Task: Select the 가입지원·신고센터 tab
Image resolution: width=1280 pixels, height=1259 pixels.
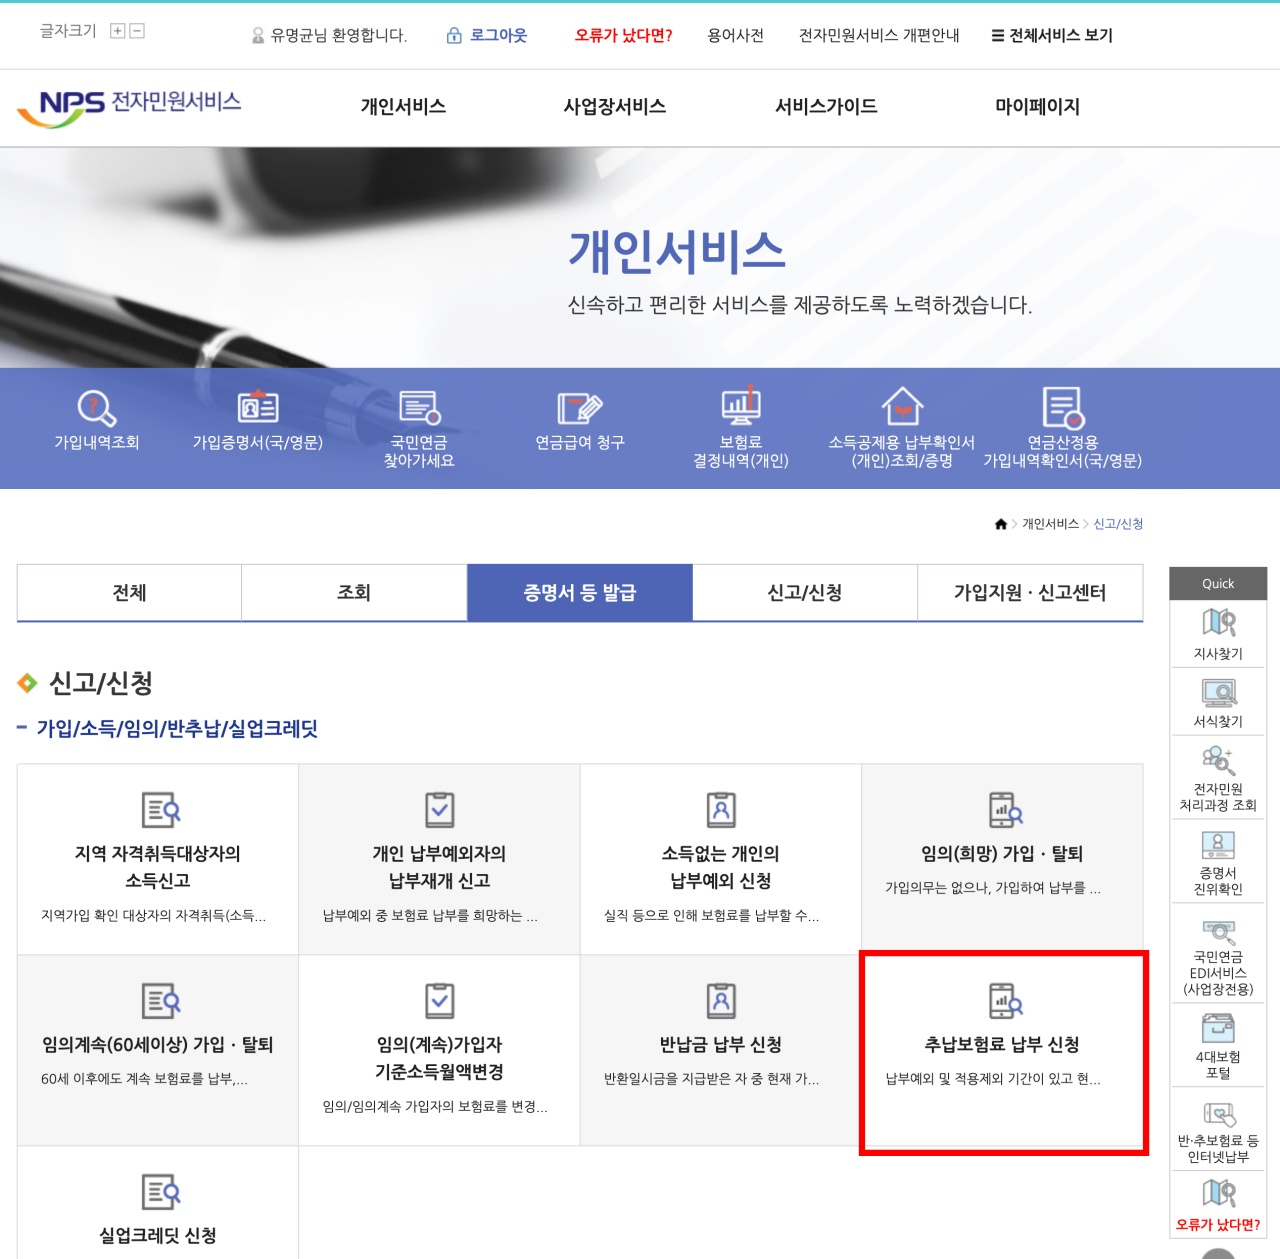Action: (1031, 592)
